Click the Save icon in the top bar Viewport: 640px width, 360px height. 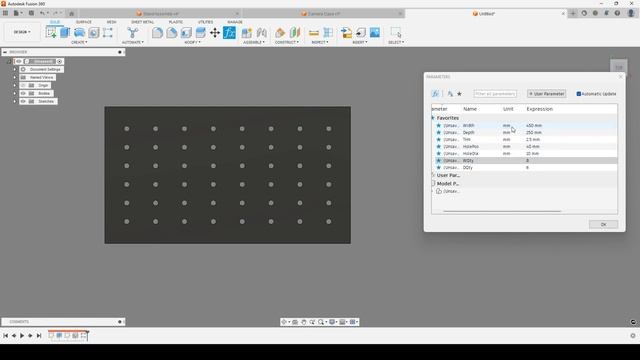coord(31,13)
